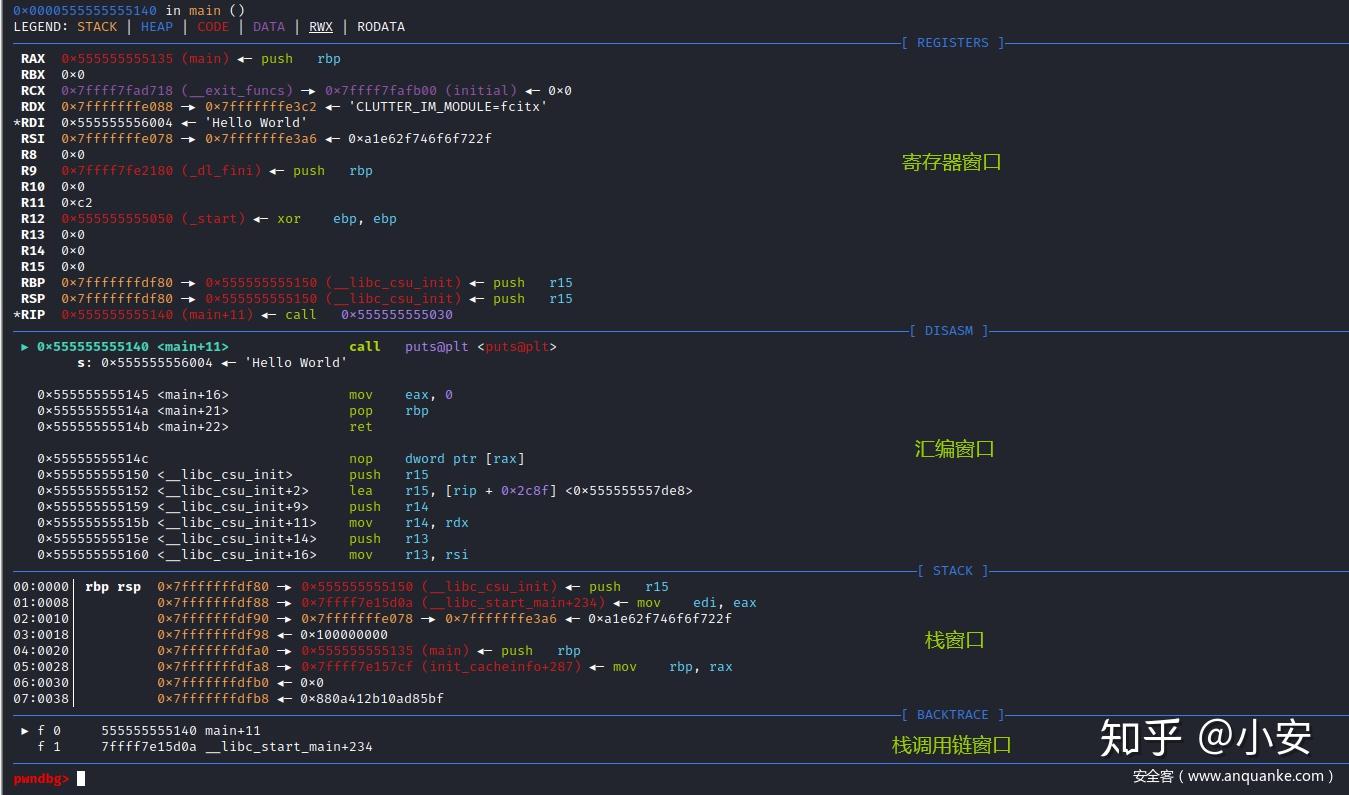Select the R9 register name
1349x795 pixels.
pos(29,170)
